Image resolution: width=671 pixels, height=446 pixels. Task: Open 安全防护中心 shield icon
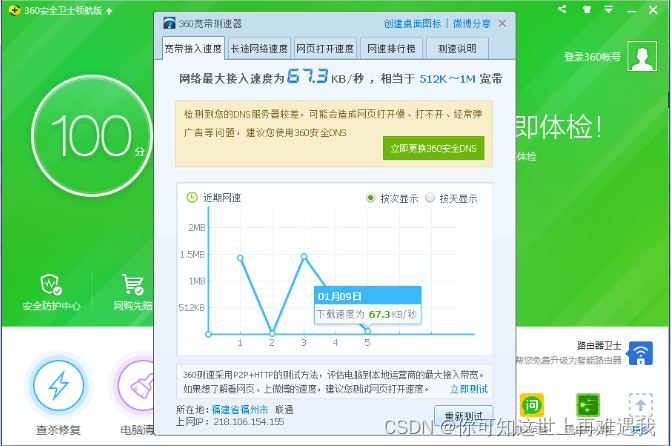51,284
